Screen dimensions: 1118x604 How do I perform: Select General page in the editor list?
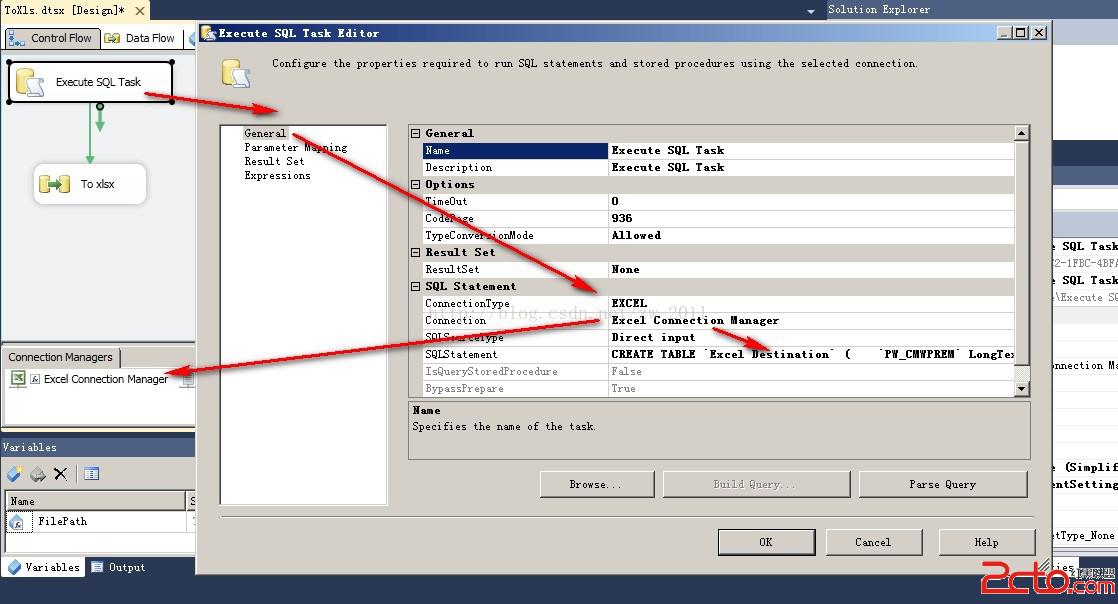click(265, 133)
